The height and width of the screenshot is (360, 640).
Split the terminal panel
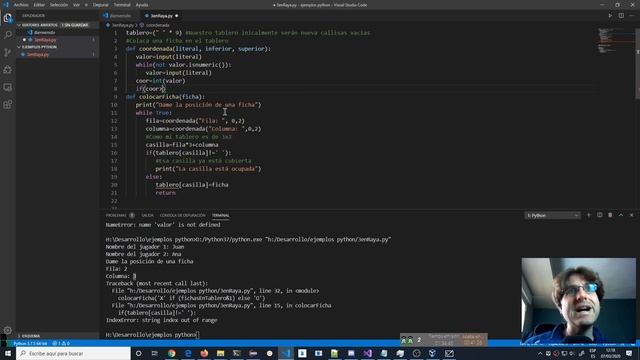(600, 215)
